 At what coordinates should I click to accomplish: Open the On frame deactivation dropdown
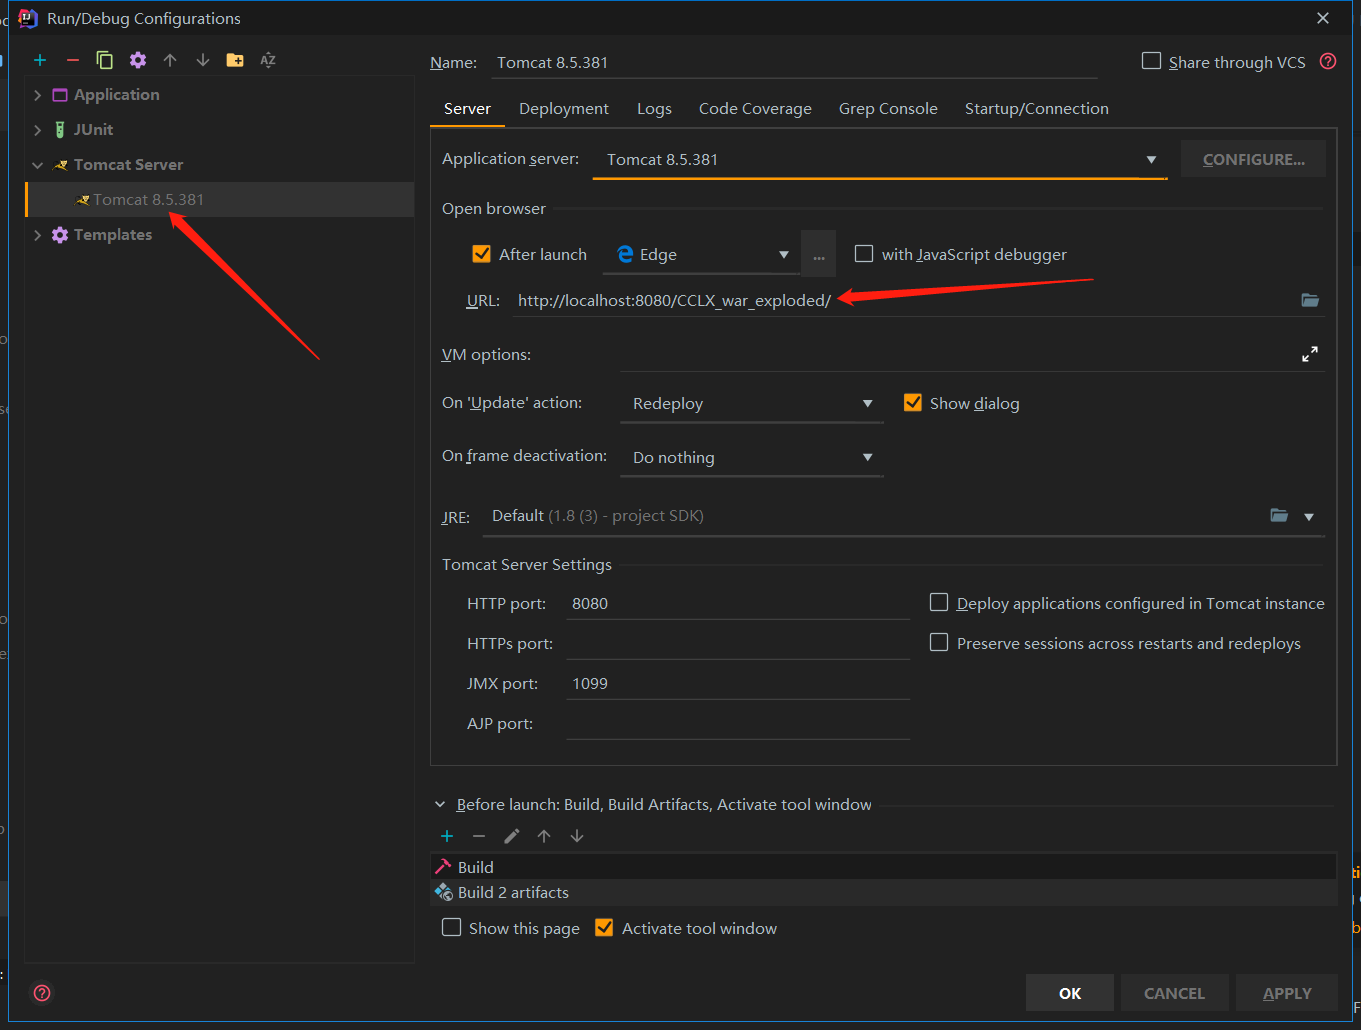[867, 456]
